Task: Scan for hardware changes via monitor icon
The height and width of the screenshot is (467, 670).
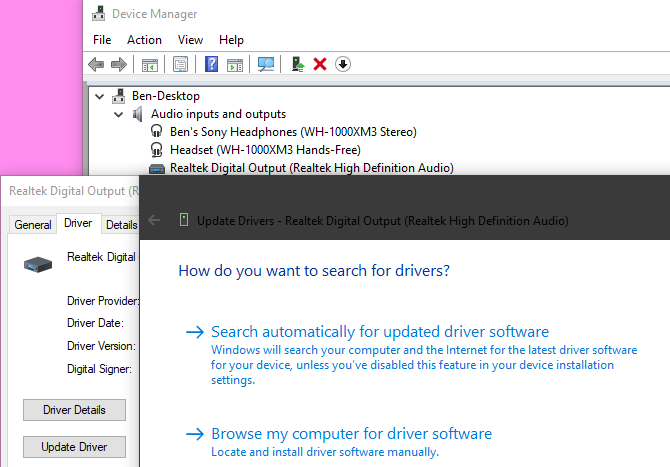Action: [x=266, y=64]
